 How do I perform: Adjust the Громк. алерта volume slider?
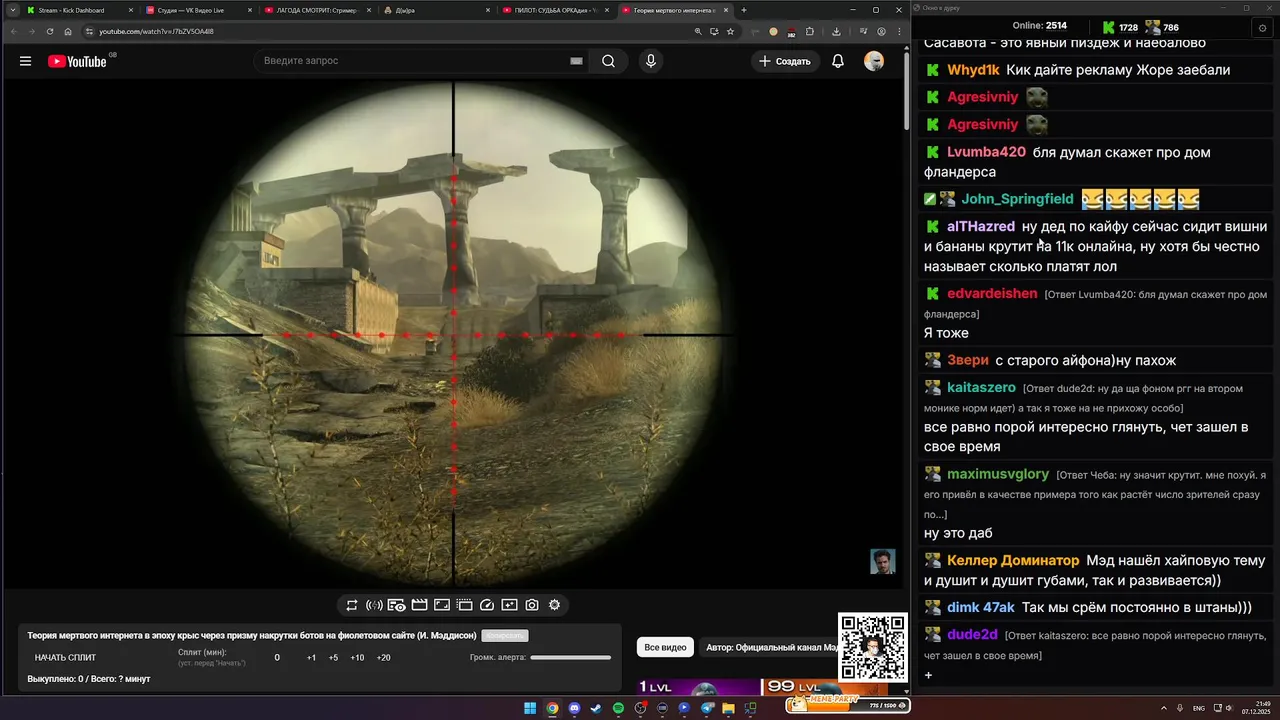pyautogui.click(x=570, y=658)
